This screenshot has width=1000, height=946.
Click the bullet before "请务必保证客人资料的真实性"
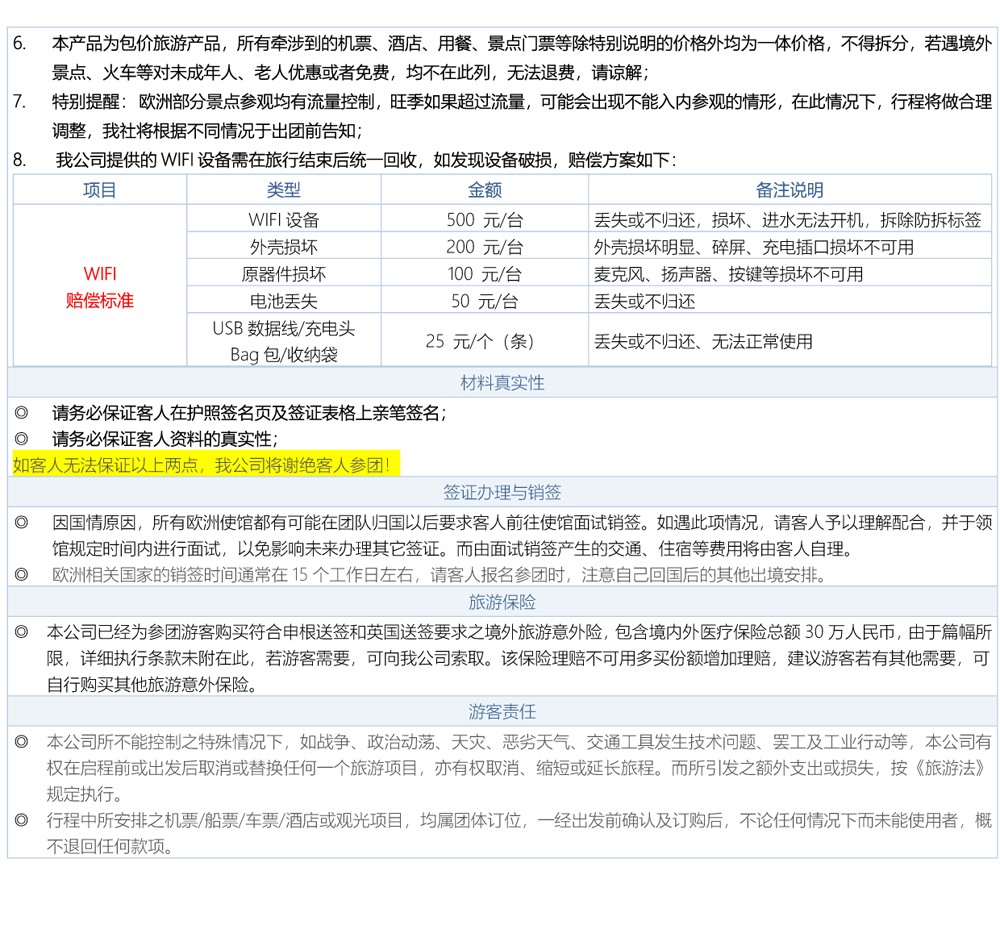tap(22, 439)
